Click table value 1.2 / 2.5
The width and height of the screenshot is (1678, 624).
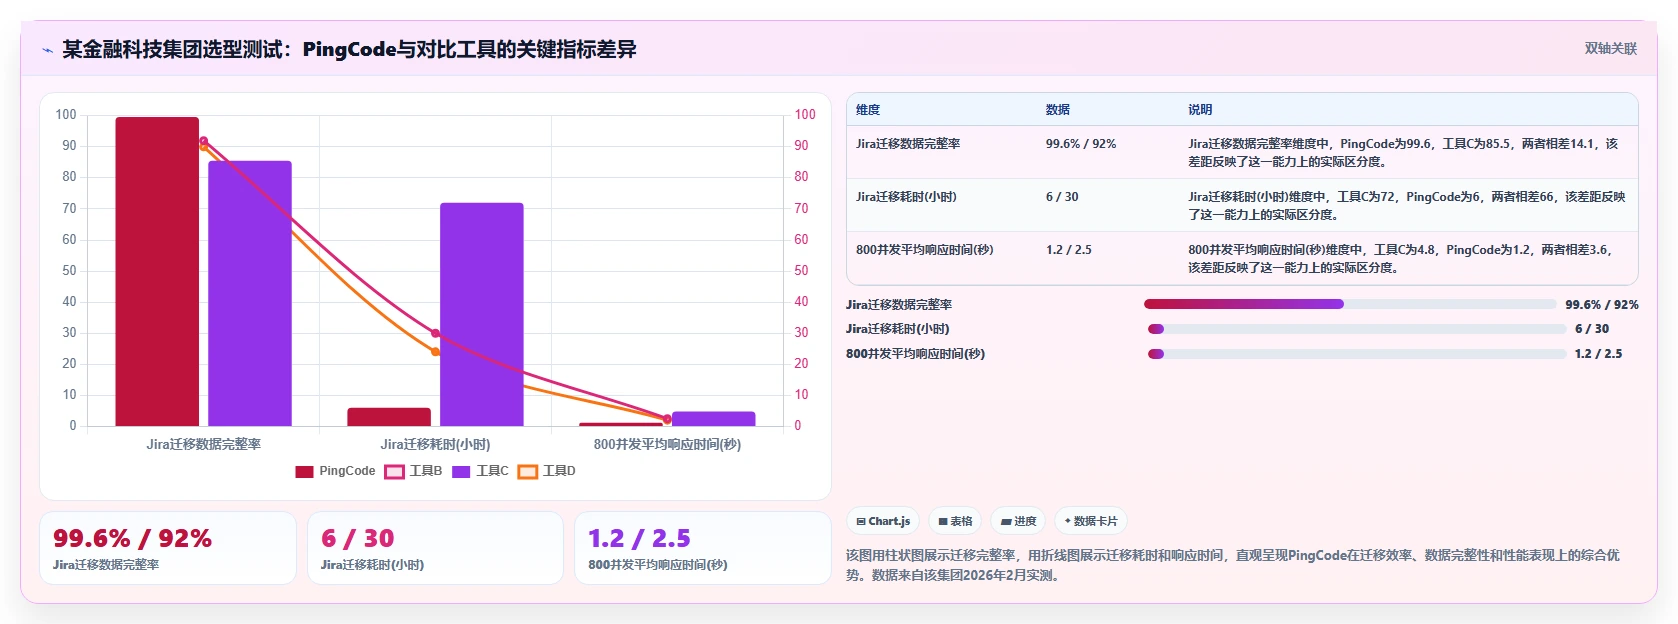pyautogui.click(x=1069, y=250)
